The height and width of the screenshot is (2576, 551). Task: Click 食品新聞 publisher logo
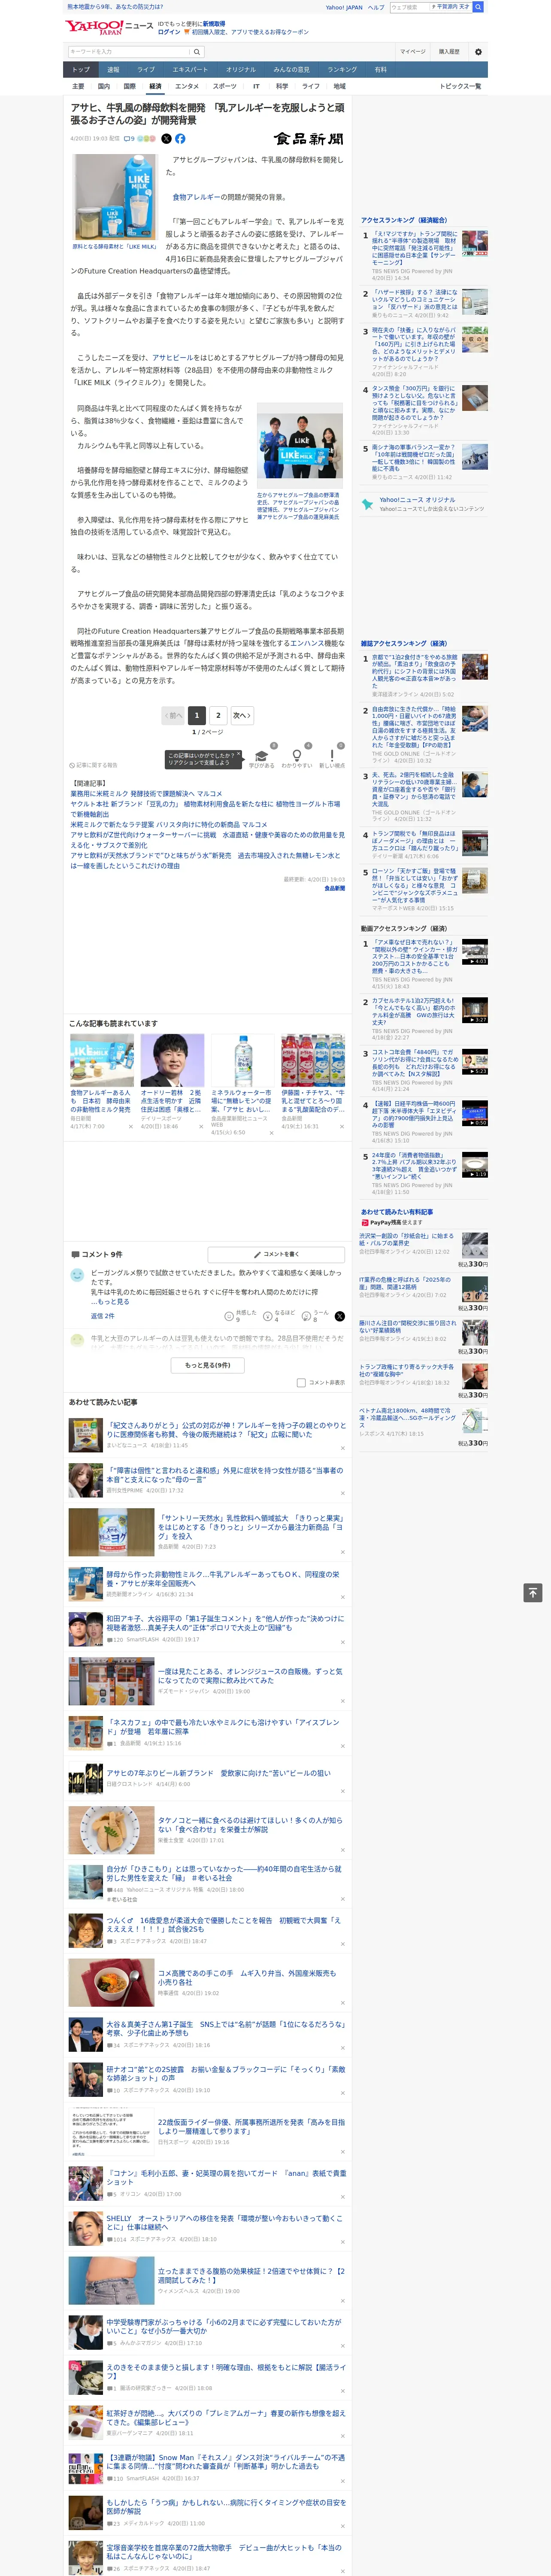point(308,139)
